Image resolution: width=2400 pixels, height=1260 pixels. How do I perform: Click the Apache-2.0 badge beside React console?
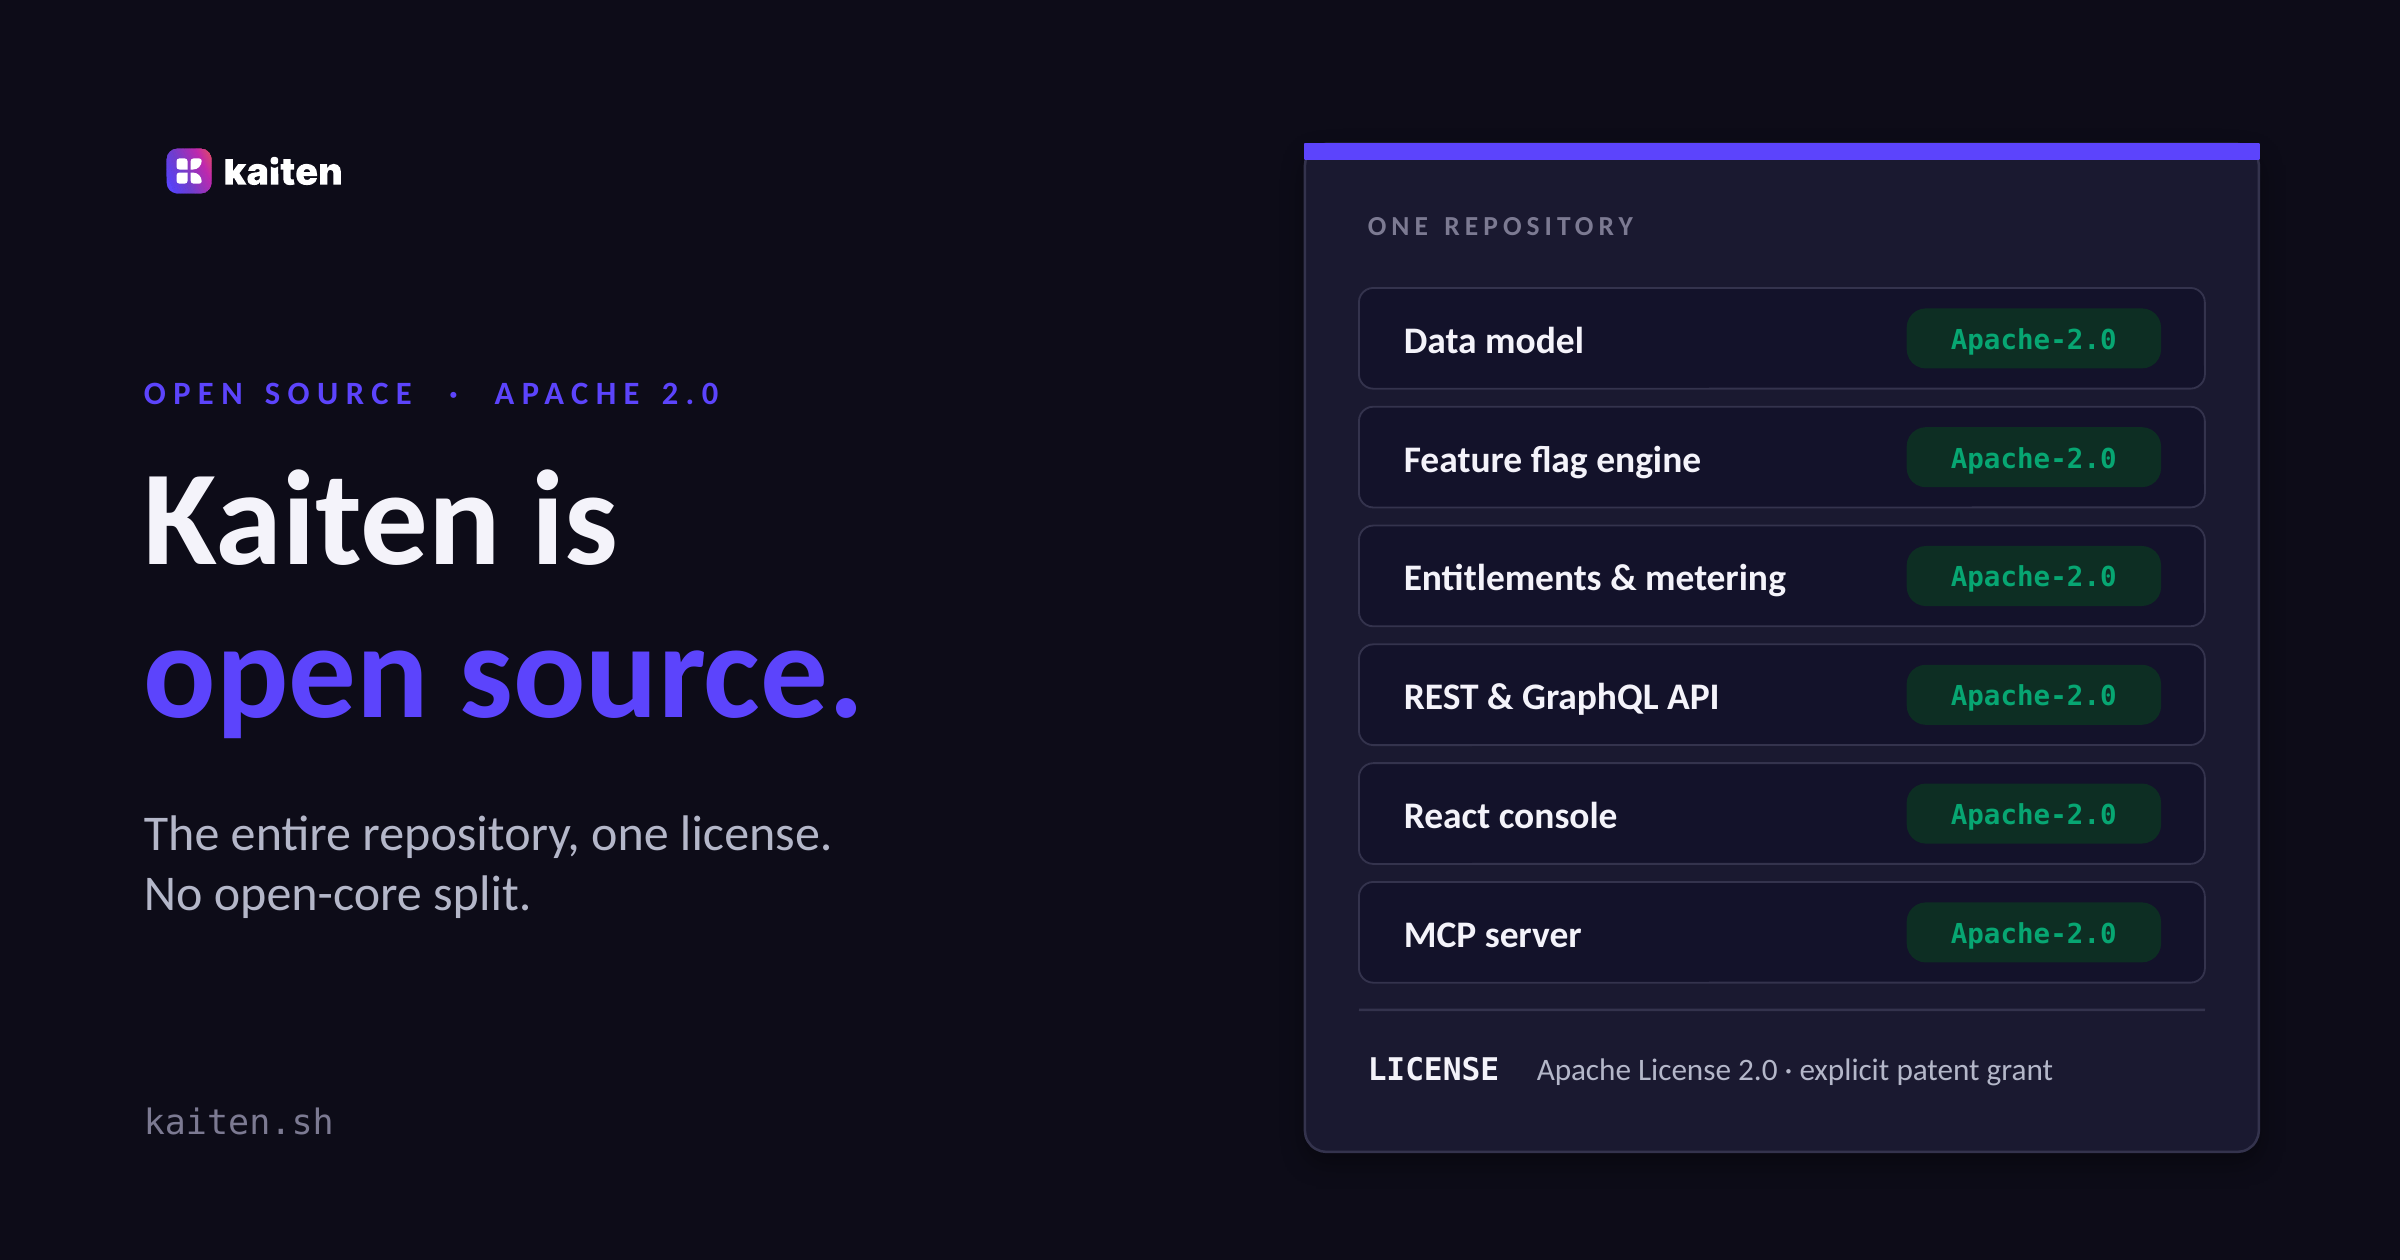[2033, 814]
